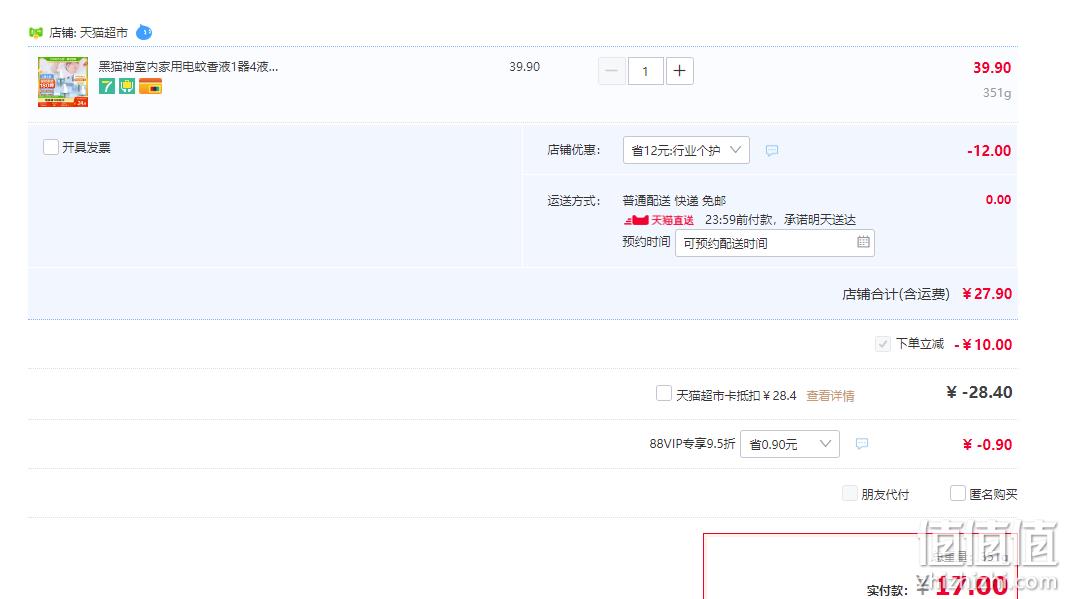Click the green 7-day return badge

pyautogui.click(x=107, y=86)
